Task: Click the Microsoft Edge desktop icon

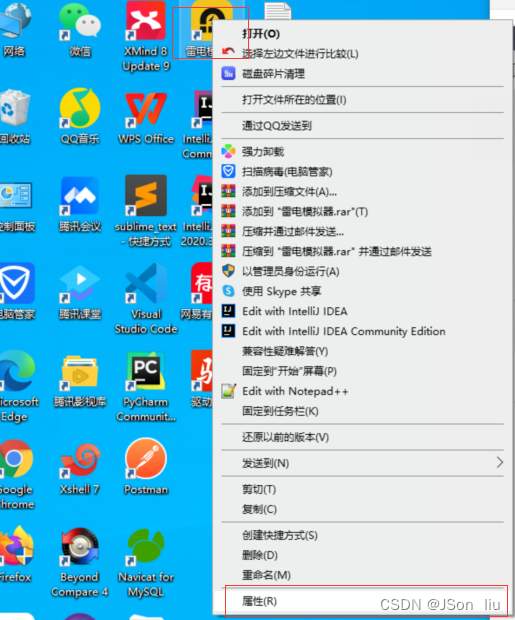Action: click(x=16, y=371)
